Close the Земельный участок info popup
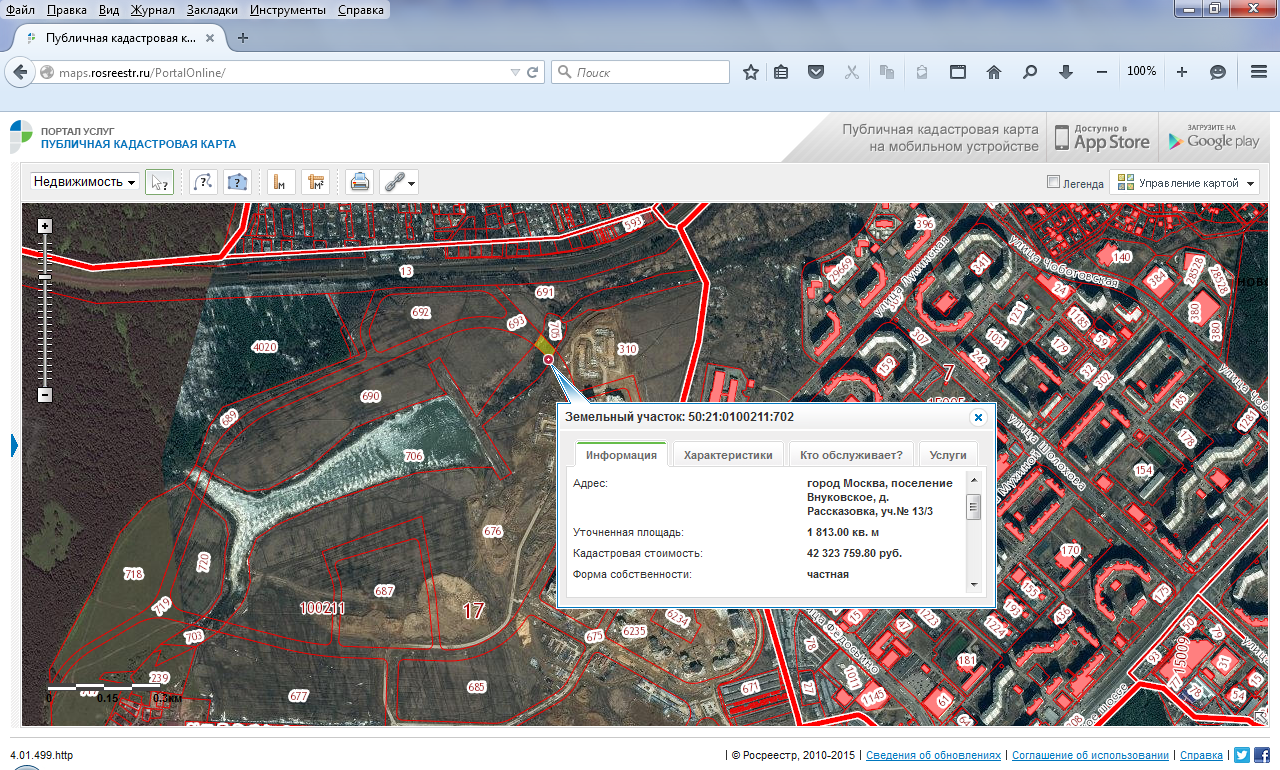This screenshot has height=770, width=1280. click(978, 417)
